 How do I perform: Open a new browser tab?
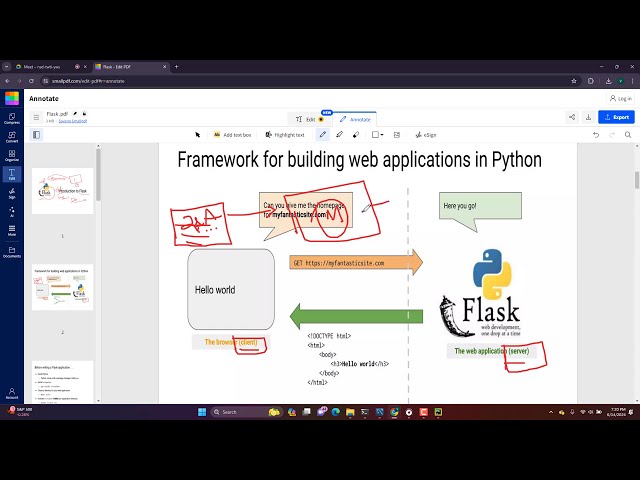tap(176, 67)
